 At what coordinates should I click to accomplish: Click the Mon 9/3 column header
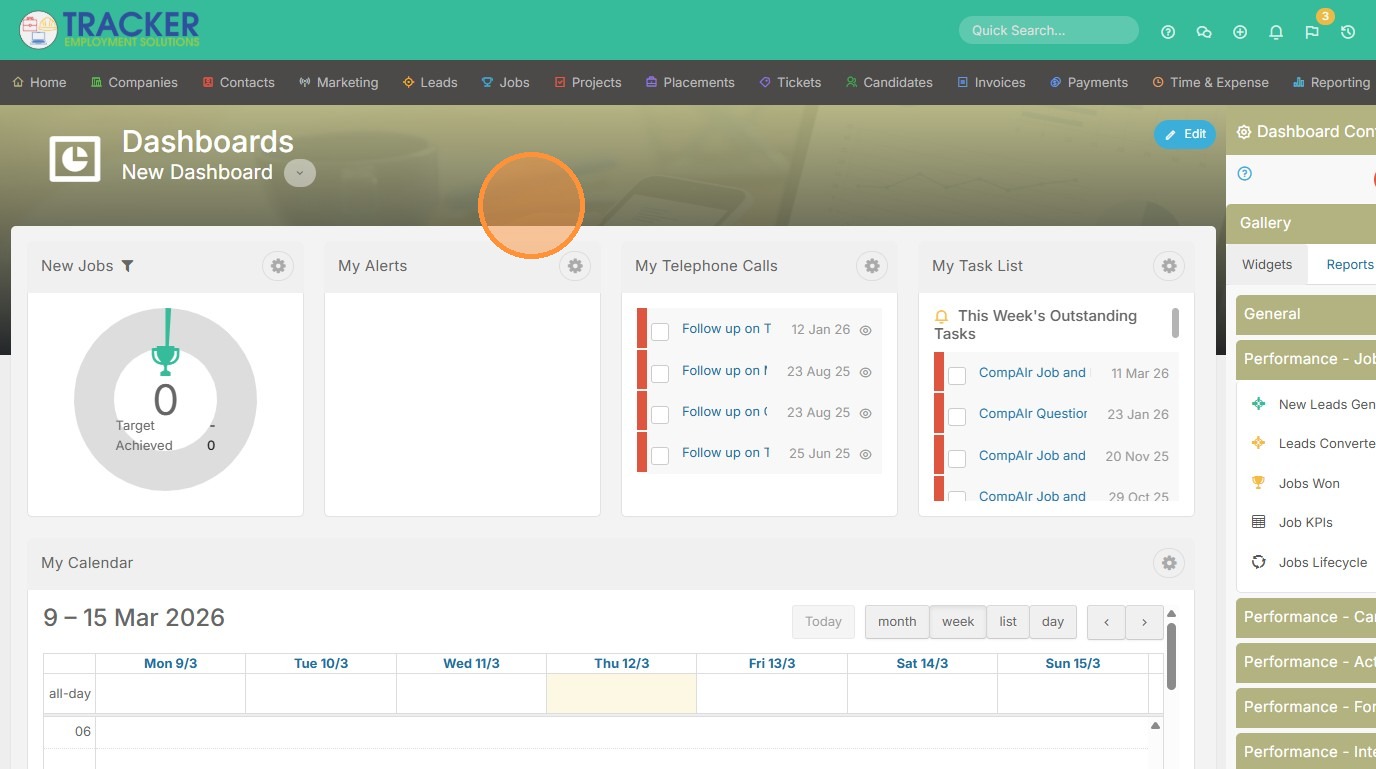click(170, 664)
